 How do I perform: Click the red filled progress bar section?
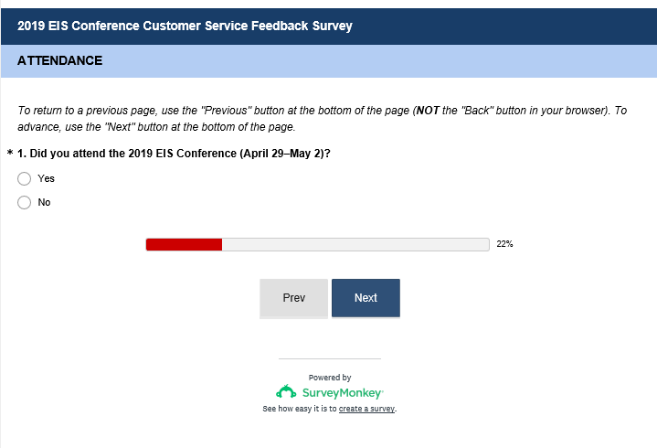(183, 244)
